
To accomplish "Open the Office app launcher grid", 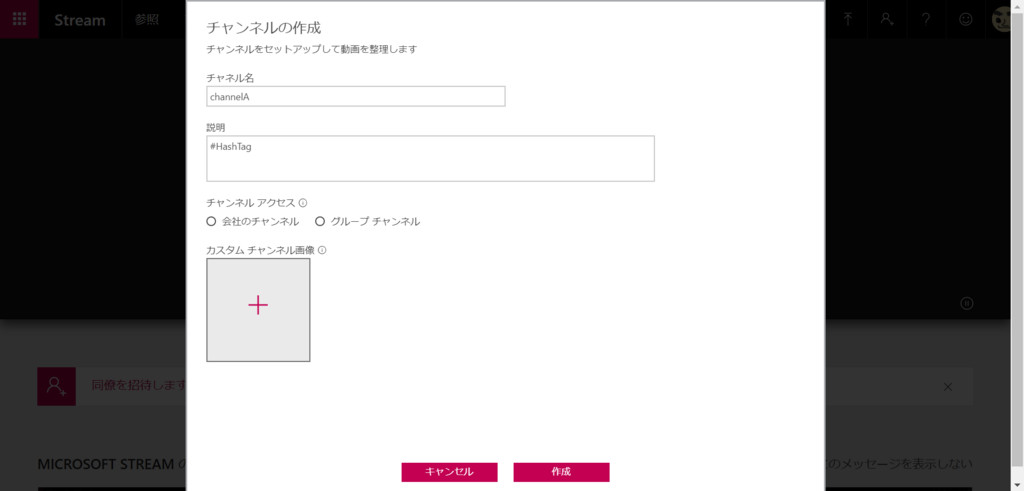I will tap(20, 19).
